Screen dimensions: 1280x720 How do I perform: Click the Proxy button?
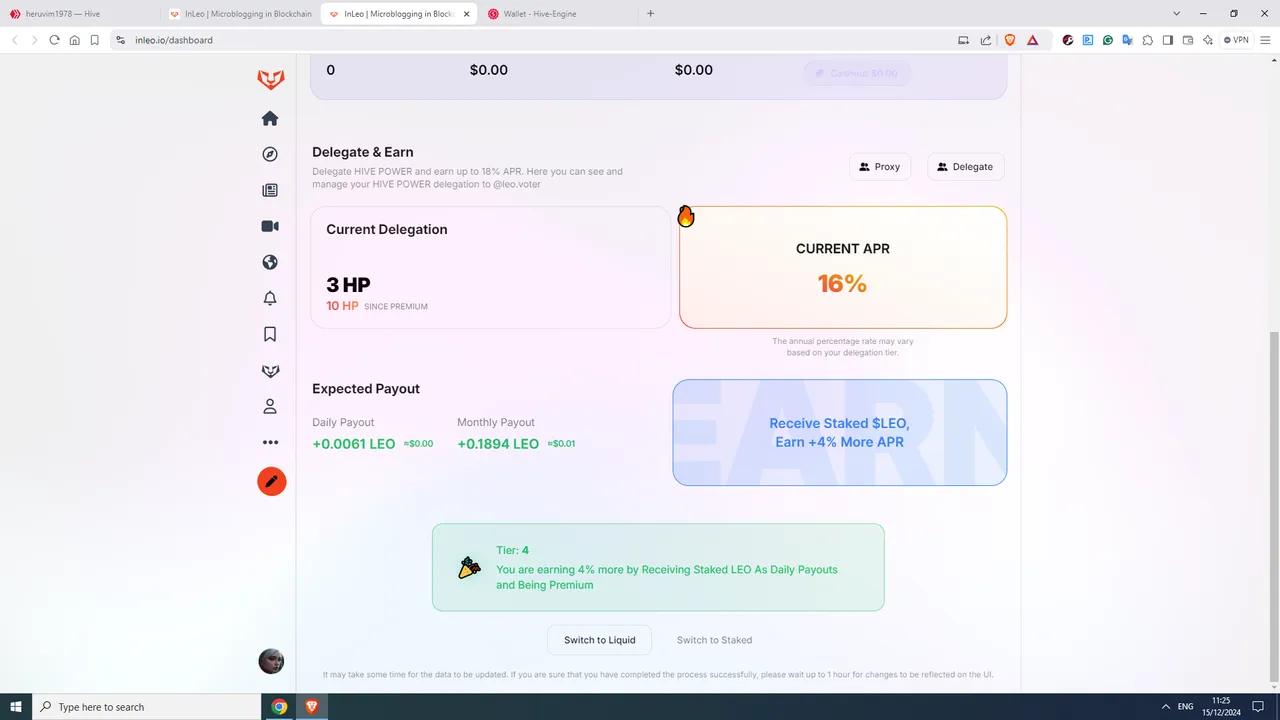pos(880,167)
